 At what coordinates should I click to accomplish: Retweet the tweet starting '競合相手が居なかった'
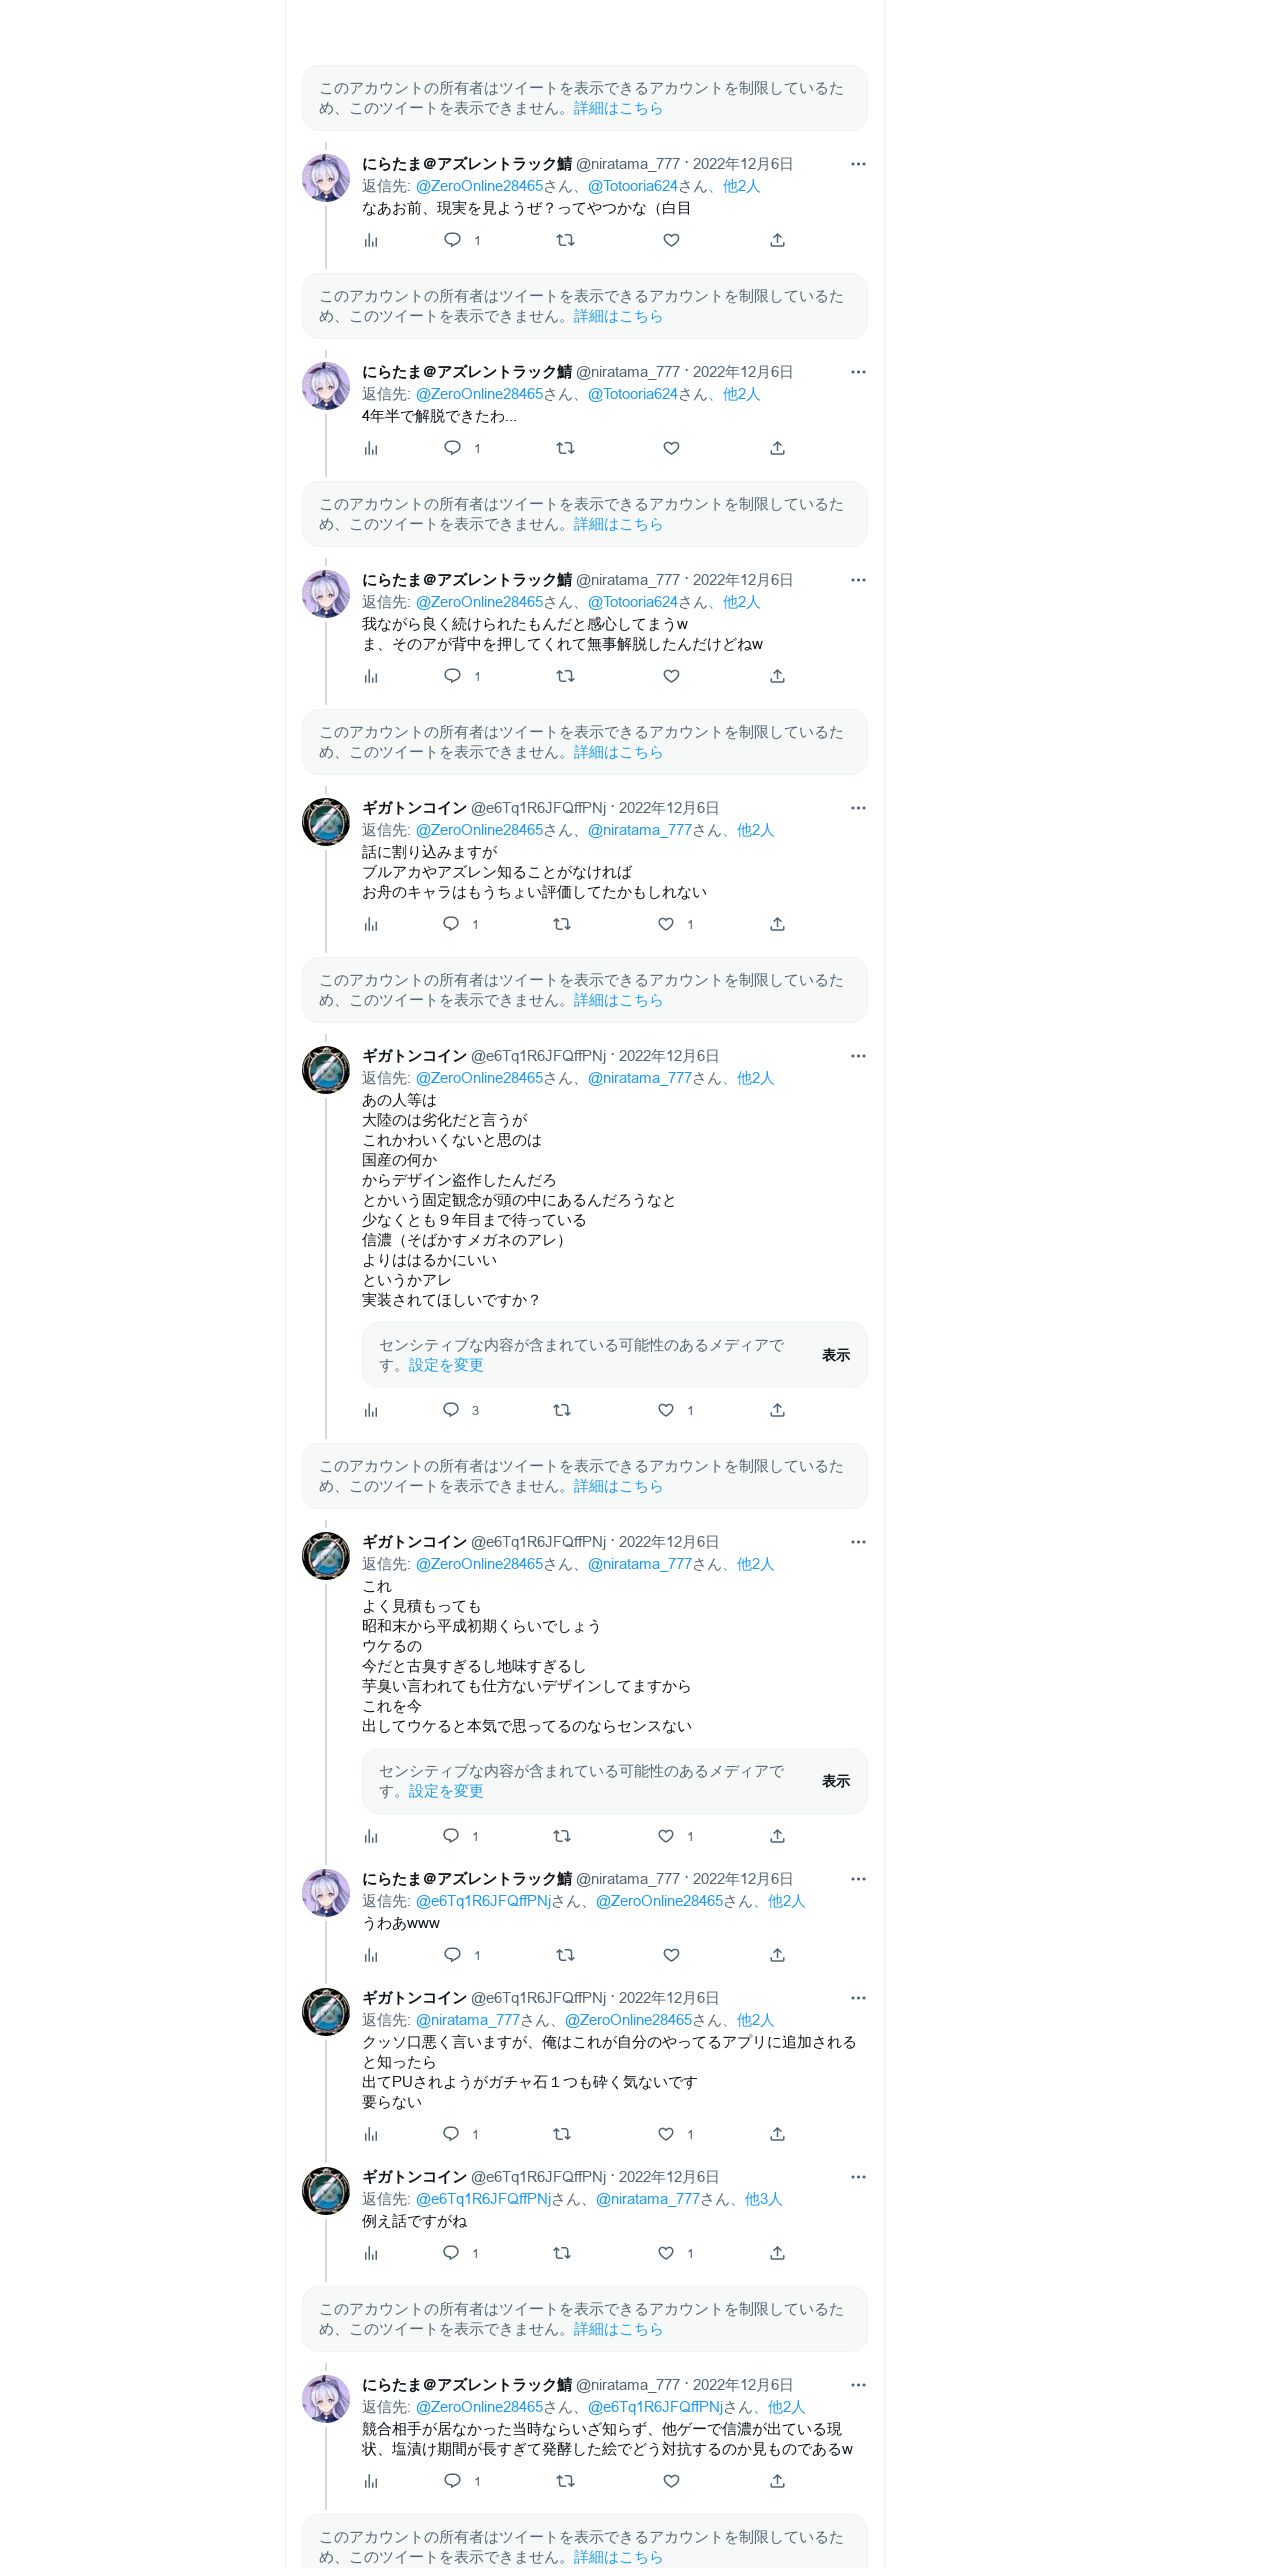point(565,2481)
